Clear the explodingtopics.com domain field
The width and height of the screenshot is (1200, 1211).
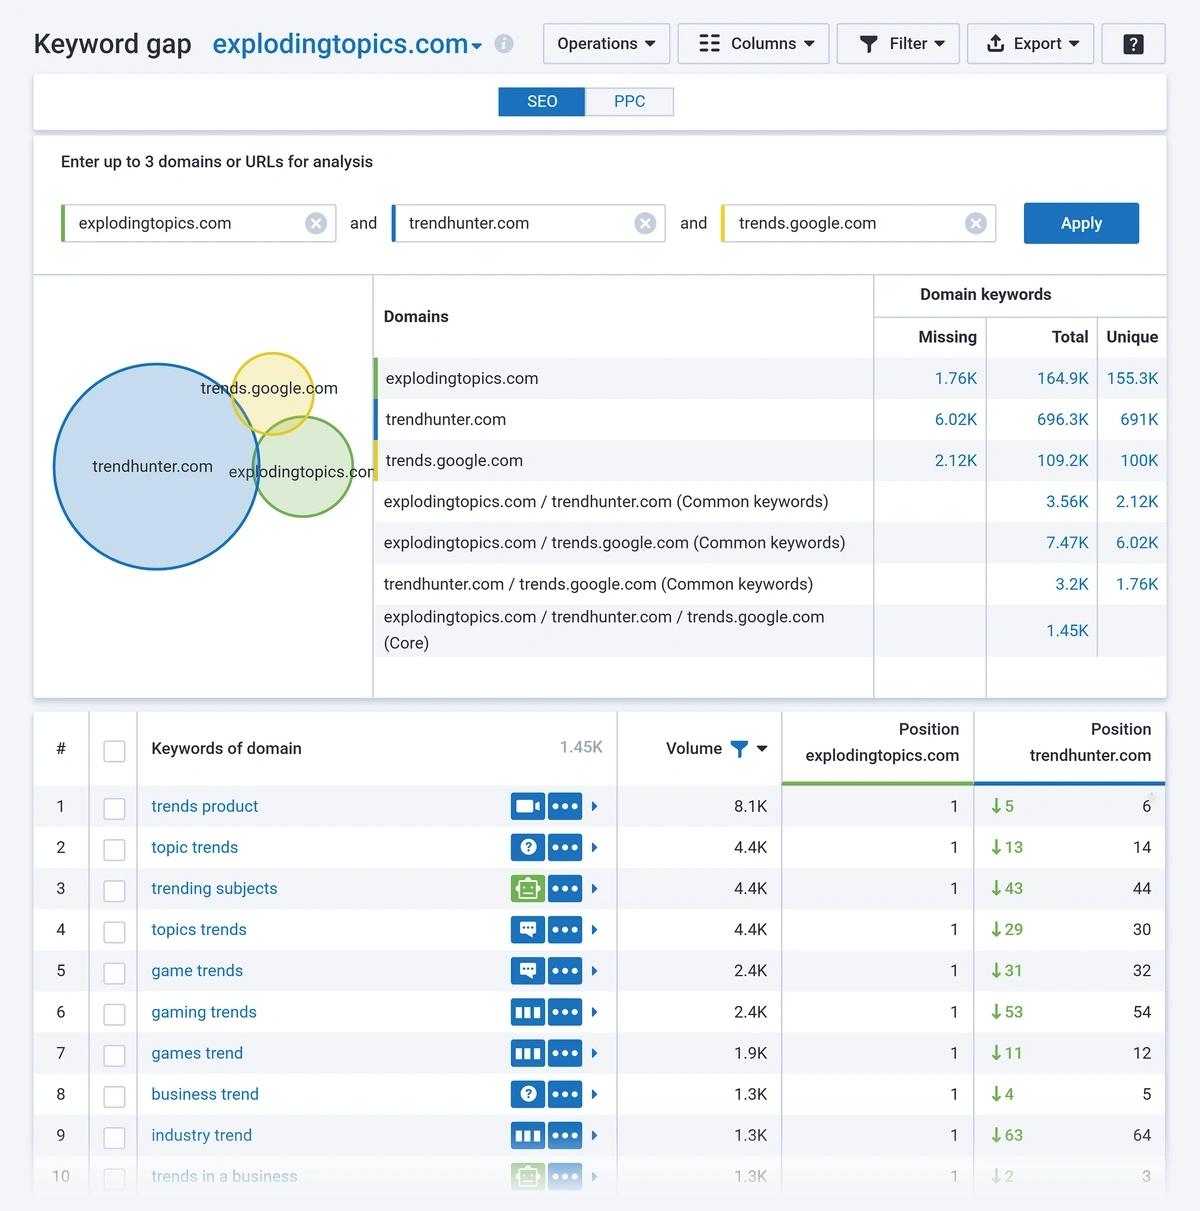316,223
